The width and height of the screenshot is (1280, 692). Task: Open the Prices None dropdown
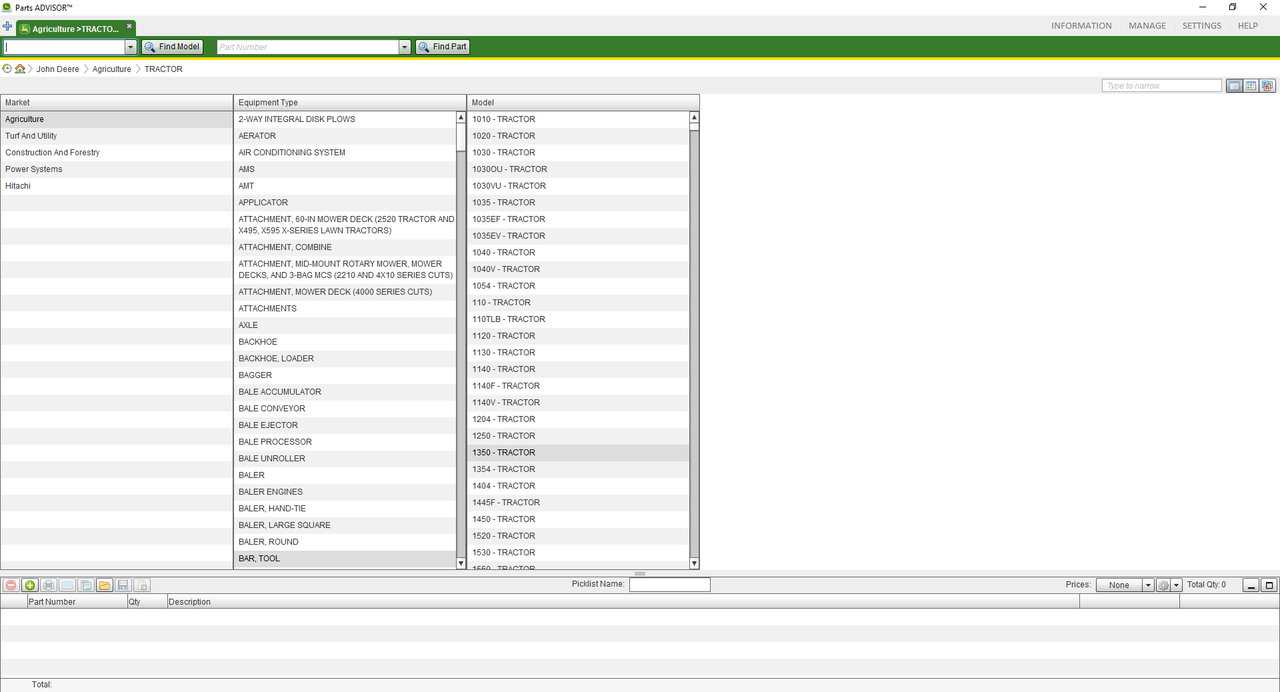coord(1148,585)
